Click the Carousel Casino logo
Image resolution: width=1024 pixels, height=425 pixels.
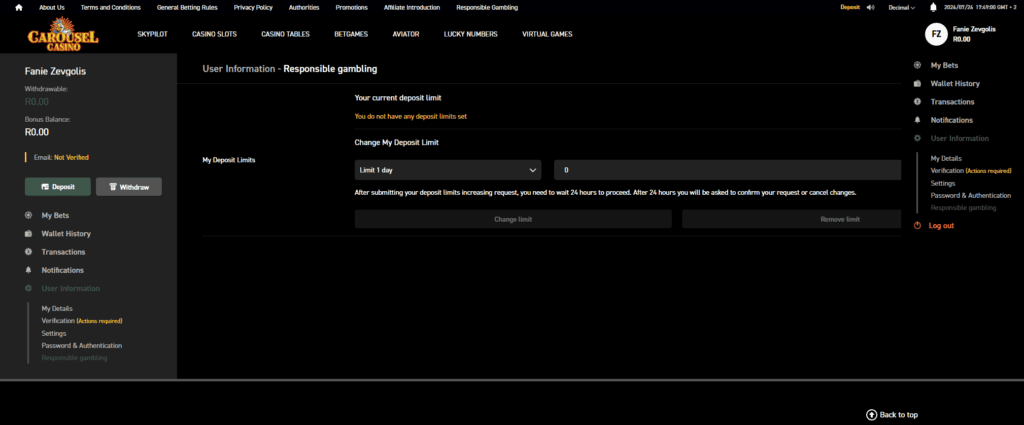point(63,35)
